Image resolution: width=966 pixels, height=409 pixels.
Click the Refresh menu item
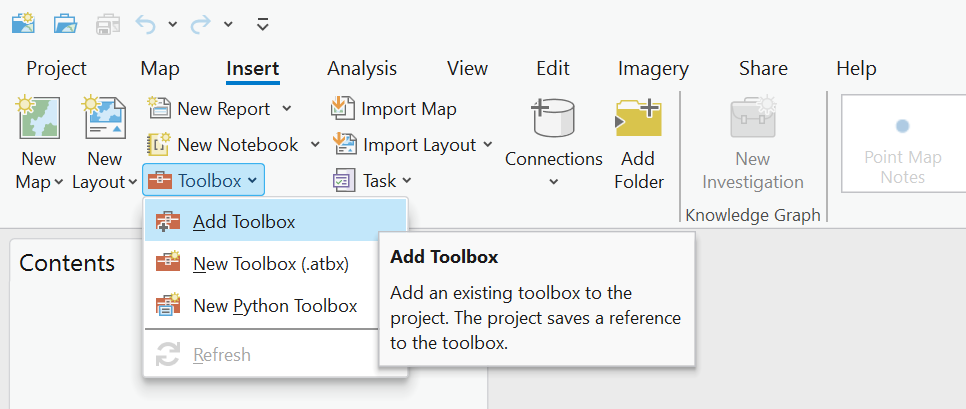pos(261,355)
